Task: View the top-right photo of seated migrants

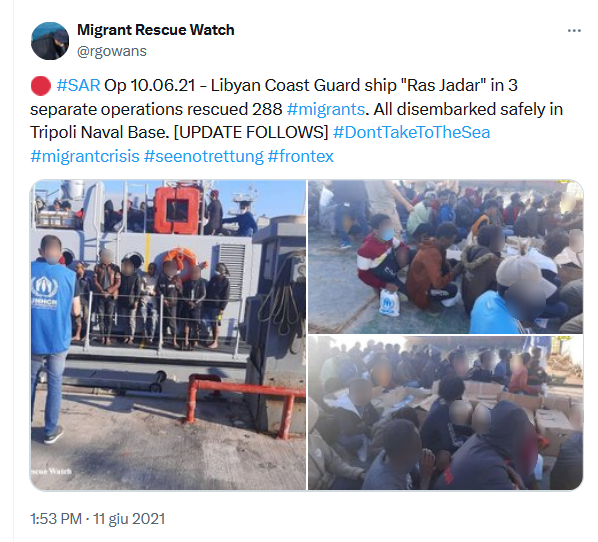Action: pos(445,257)
